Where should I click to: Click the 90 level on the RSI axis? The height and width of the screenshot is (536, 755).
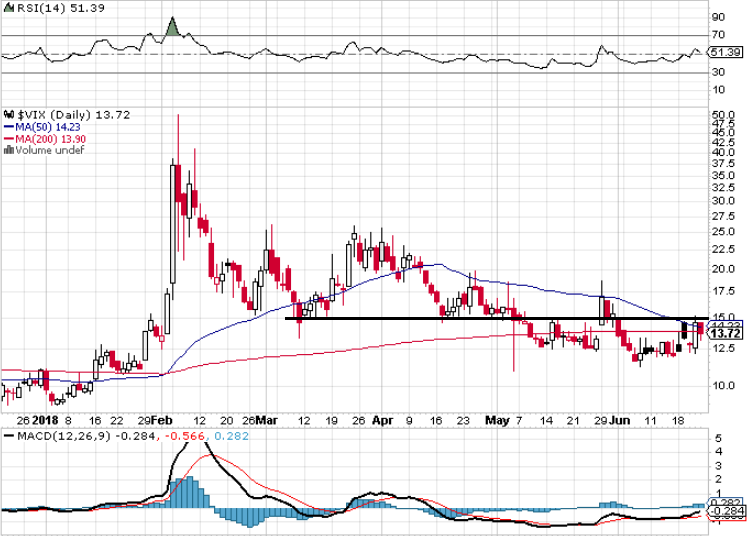coord(718,17)
